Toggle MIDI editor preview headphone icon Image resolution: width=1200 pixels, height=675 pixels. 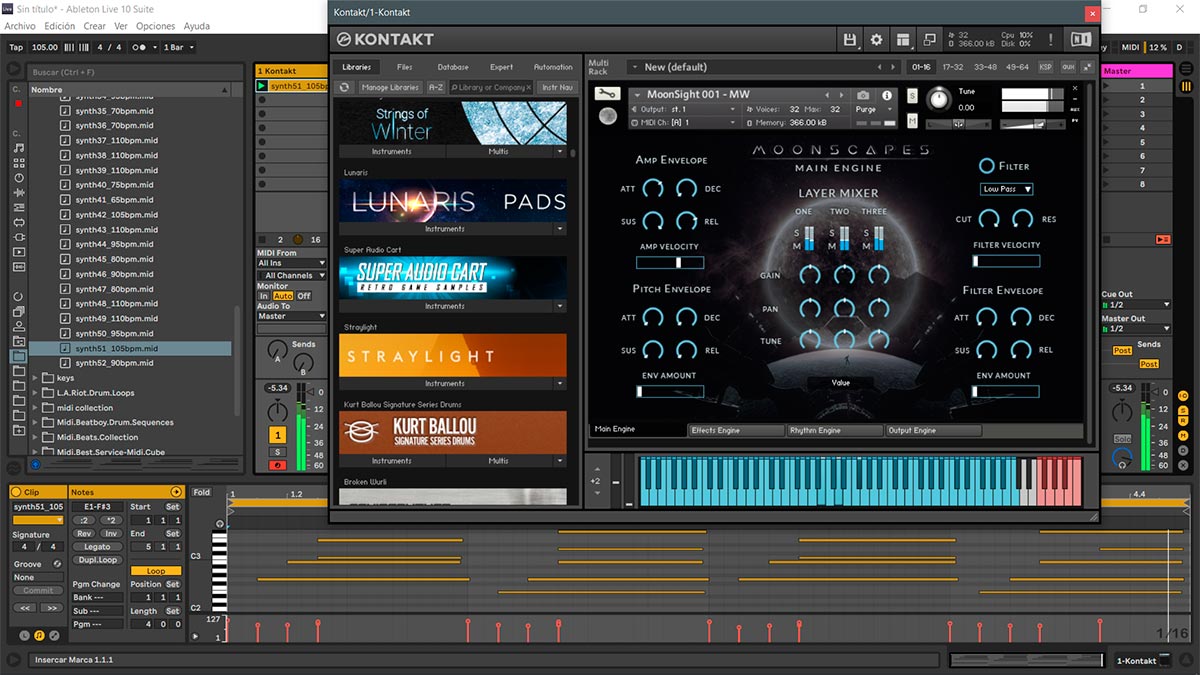click(x=220, y=524)
